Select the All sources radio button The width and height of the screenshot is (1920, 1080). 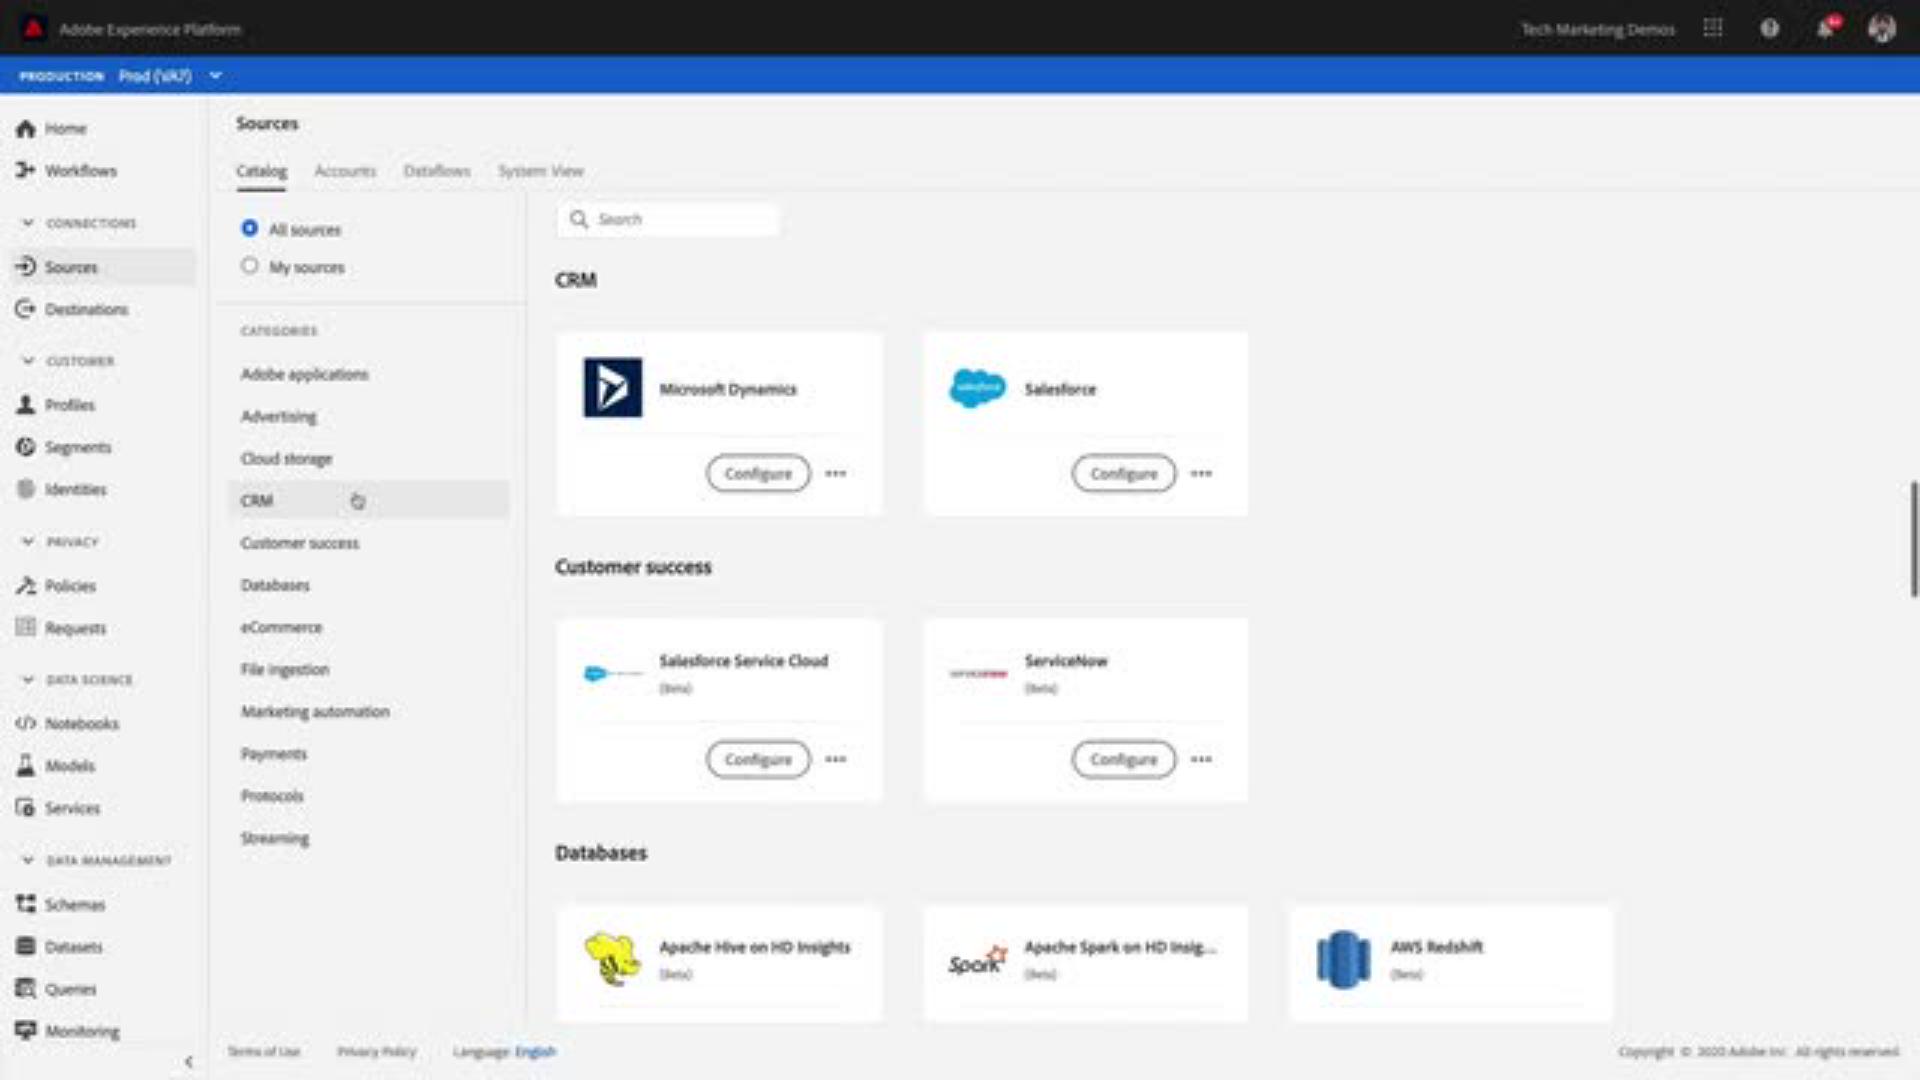250,229
